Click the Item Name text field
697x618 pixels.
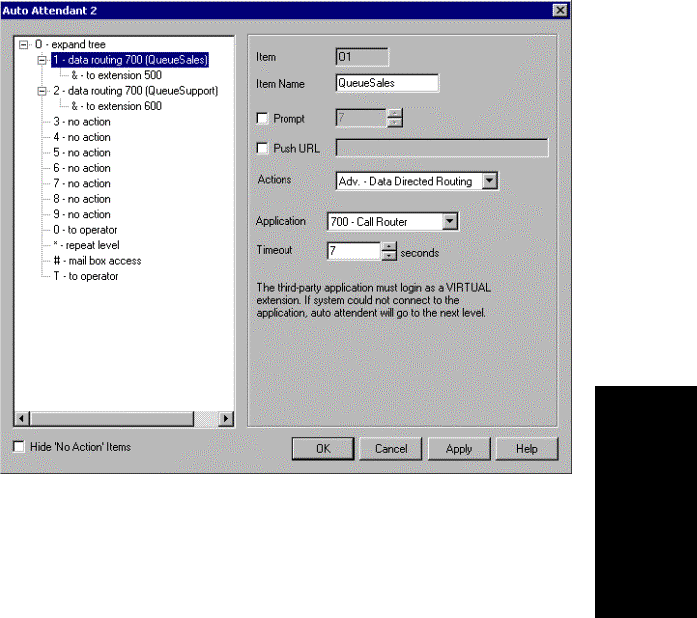[x=387, y=83]
